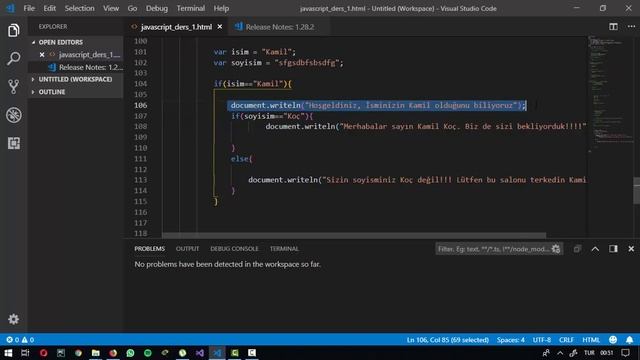Select the javascript_ders_1.html editor tab
Viewport: 640px width, 360px height.
[176, 27]
